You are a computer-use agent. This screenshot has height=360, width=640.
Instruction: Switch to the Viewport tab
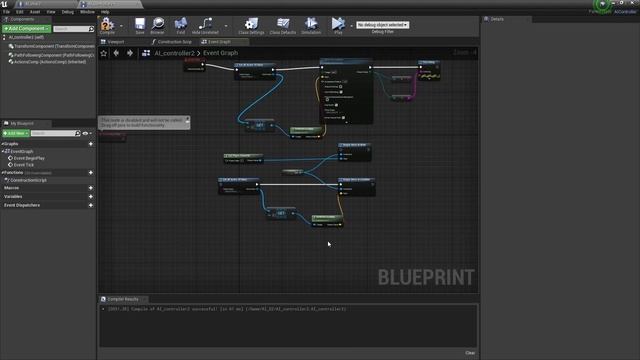[x=116, y=42]
